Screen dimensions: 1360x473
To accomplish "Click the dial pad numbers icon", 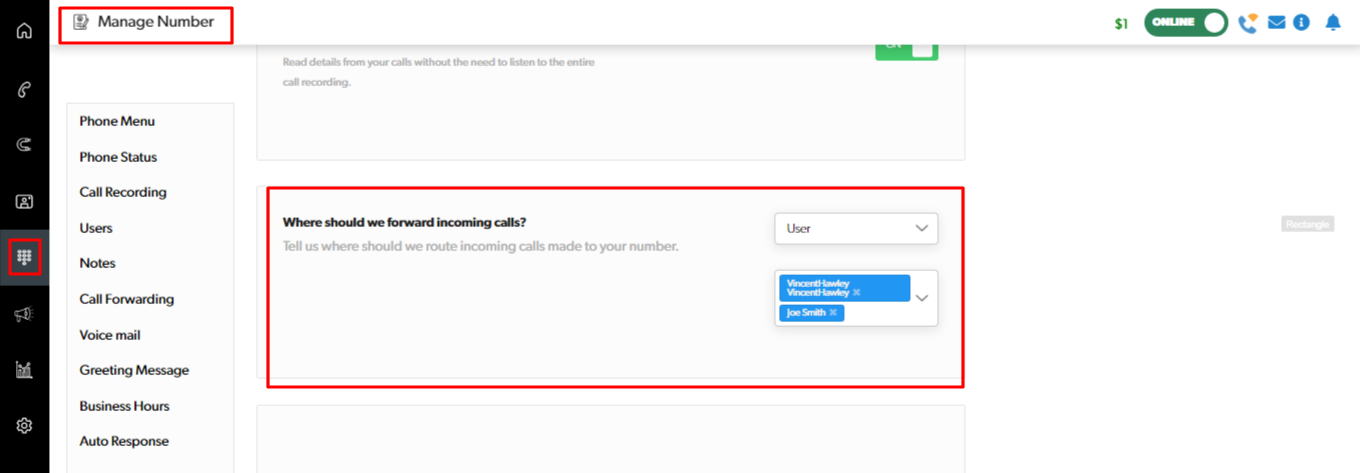I will click(x=24, y=257).
